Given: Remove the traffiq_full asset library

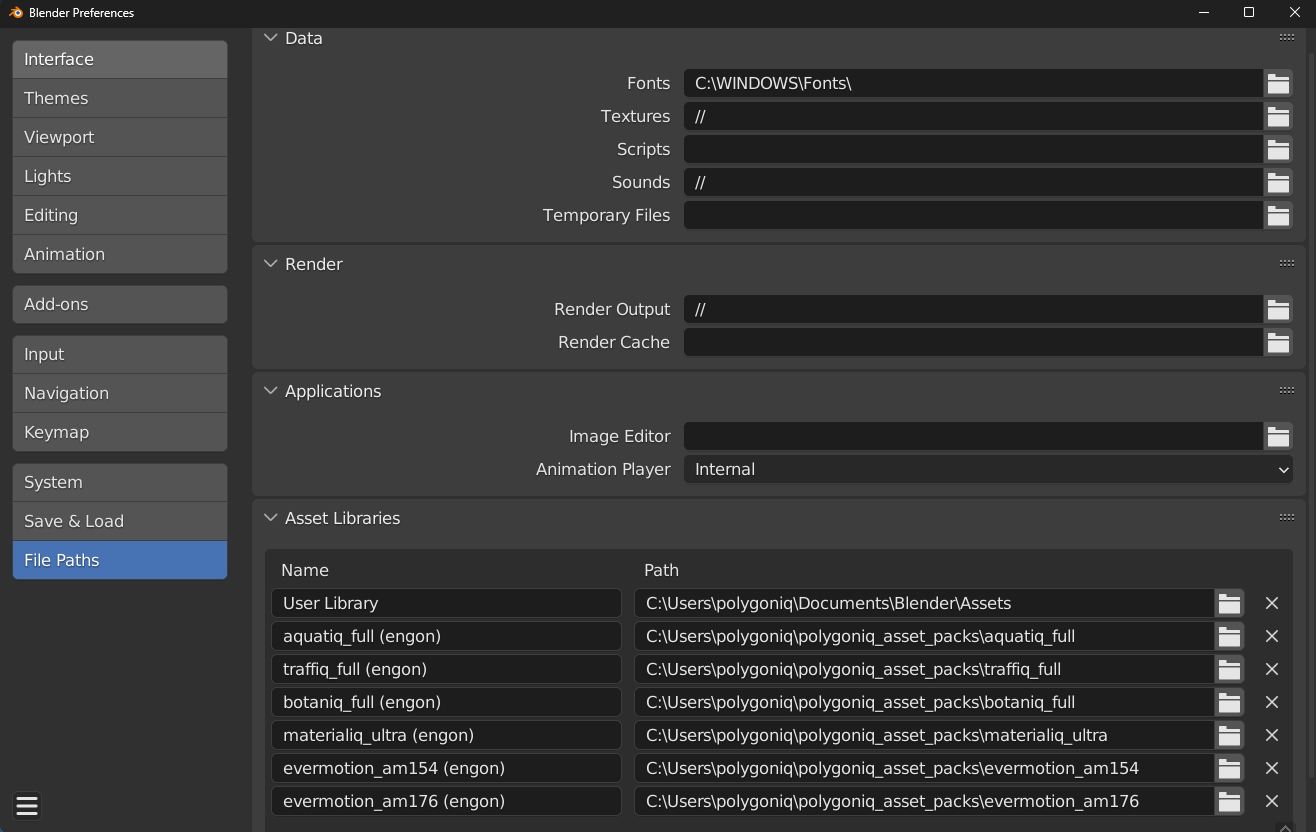Looking at the screenshot, I should (1272, 669).
